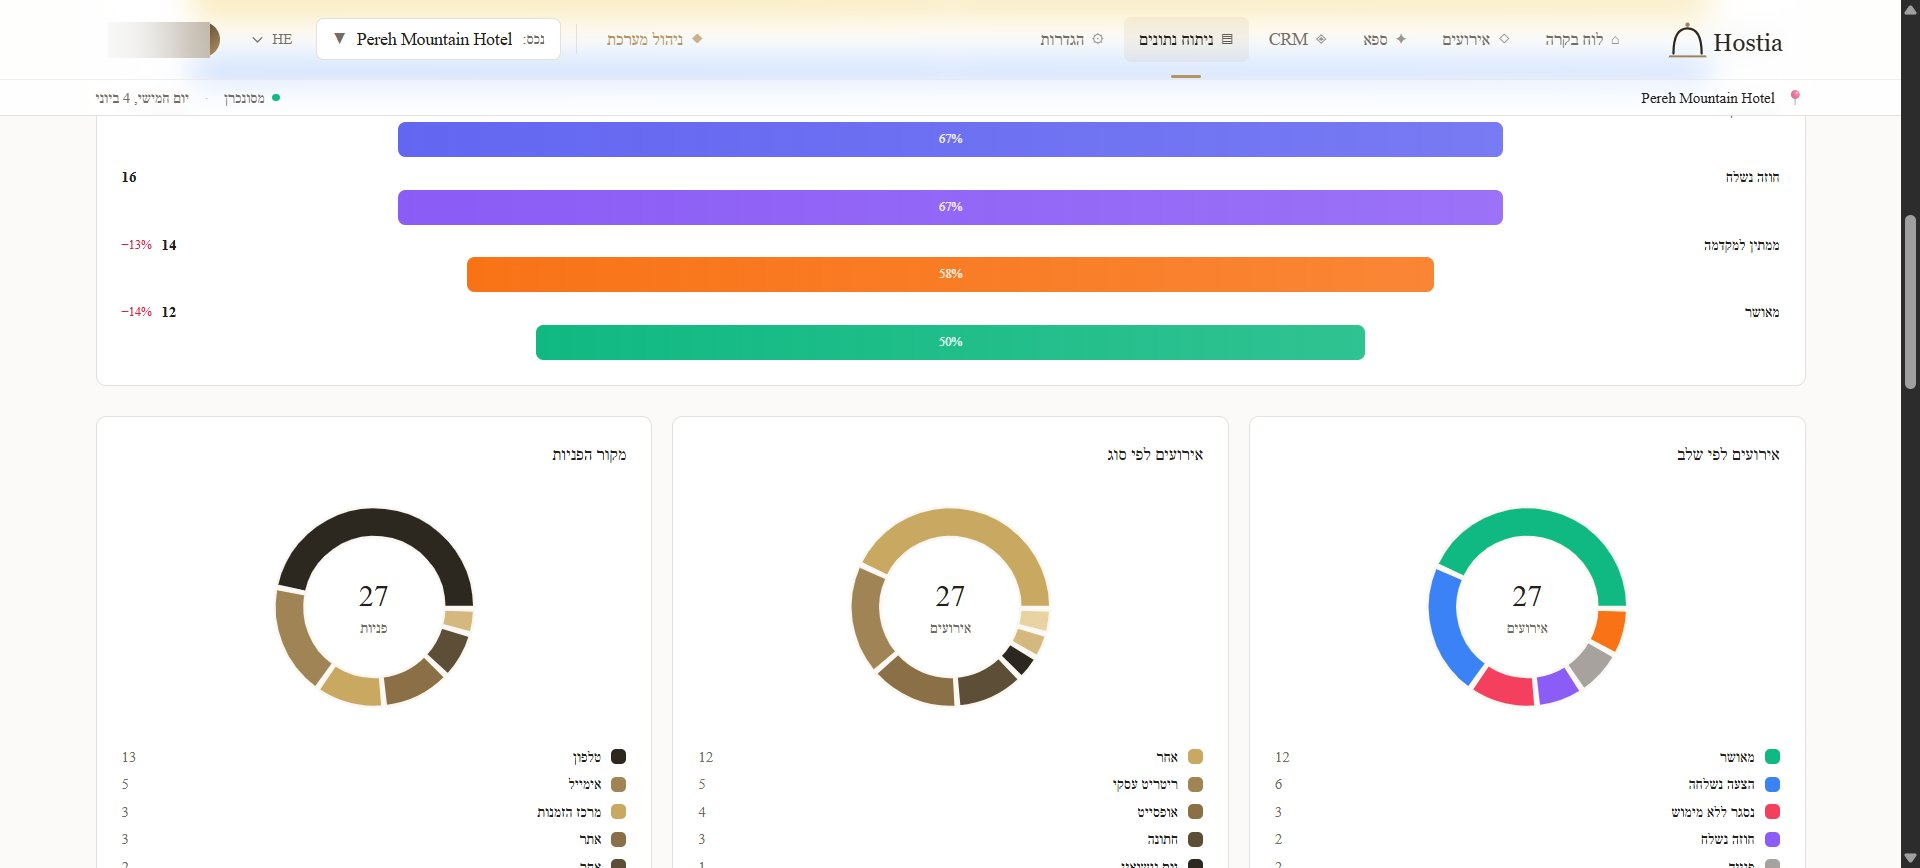Click the ממתין למקדמה funnel label
The height and width of the screenshot is (868, 1920).
coord(1741,245)
